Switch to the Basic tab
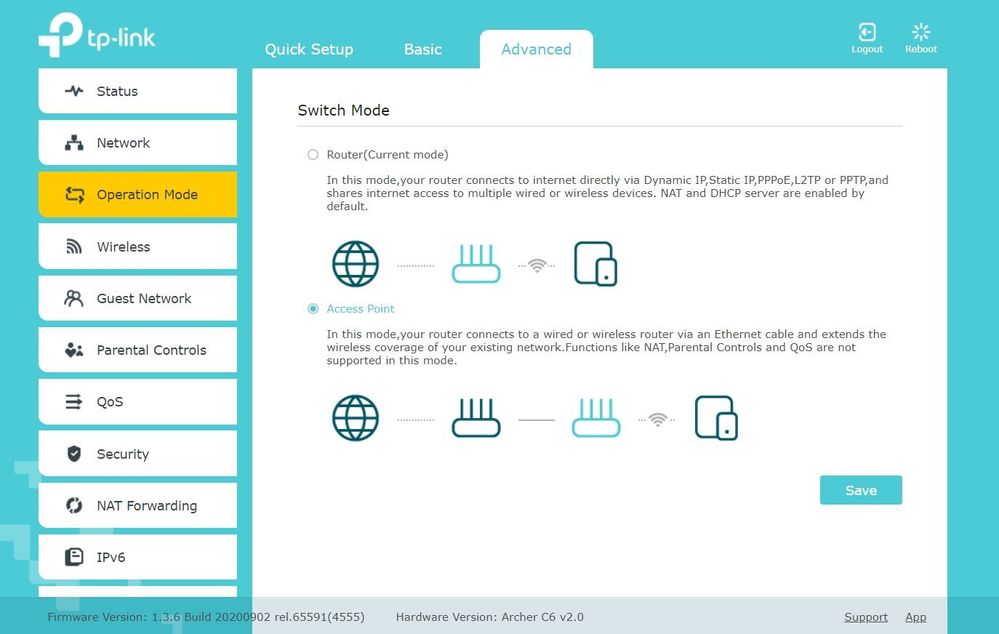This screenshot has height=634, width=999. pyautogui.click(x=423, y=49)
